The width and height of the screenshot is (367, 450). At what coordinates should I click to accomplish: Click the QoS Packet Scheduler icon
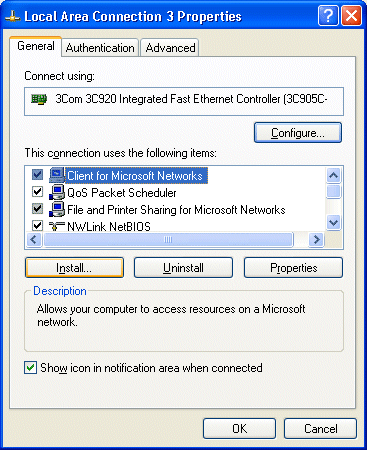pyautogui.click(x=57, y=192)
